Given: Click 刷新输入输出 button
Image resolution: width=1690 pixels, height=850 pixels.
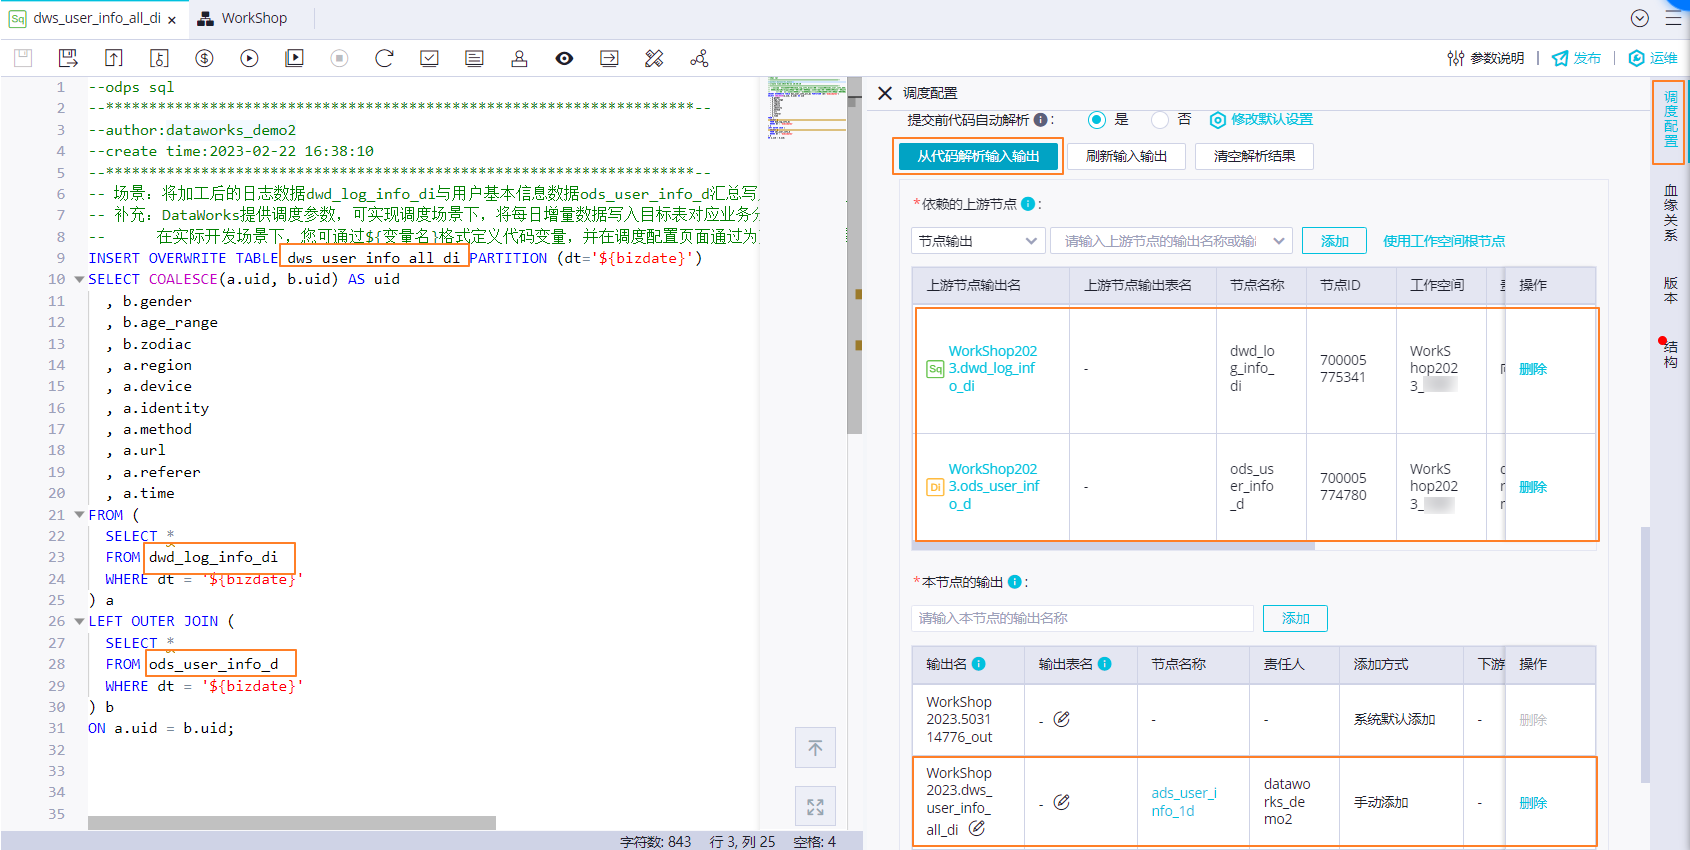Looking at the screenshot, I should [x=1126, y=156].
